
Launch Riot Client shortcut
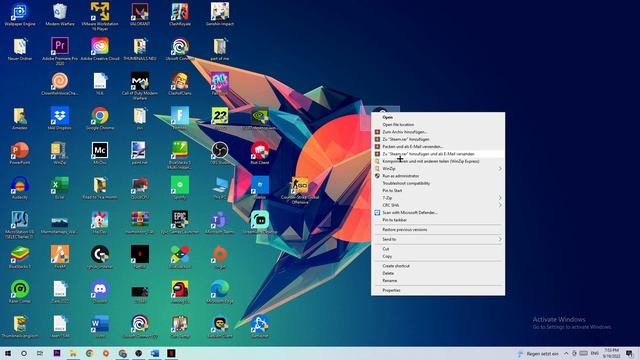tap(260, 153)
